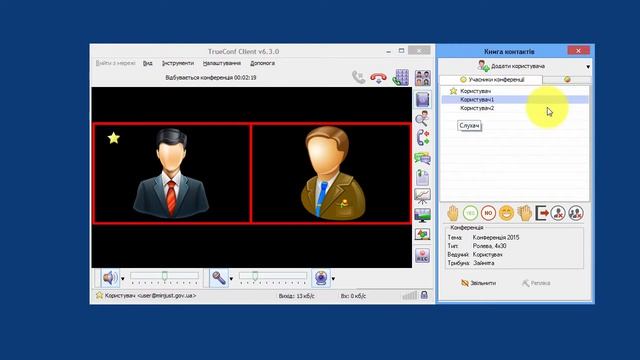Click the grey call handset icon
This screenshot has width=640, height=360.
click(x=358, y=77)
